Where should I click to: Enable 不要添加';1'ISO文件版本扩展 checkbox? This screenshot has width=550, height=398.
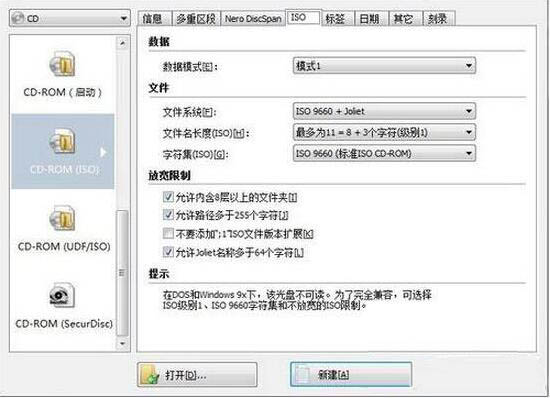[x=168, y=233]
